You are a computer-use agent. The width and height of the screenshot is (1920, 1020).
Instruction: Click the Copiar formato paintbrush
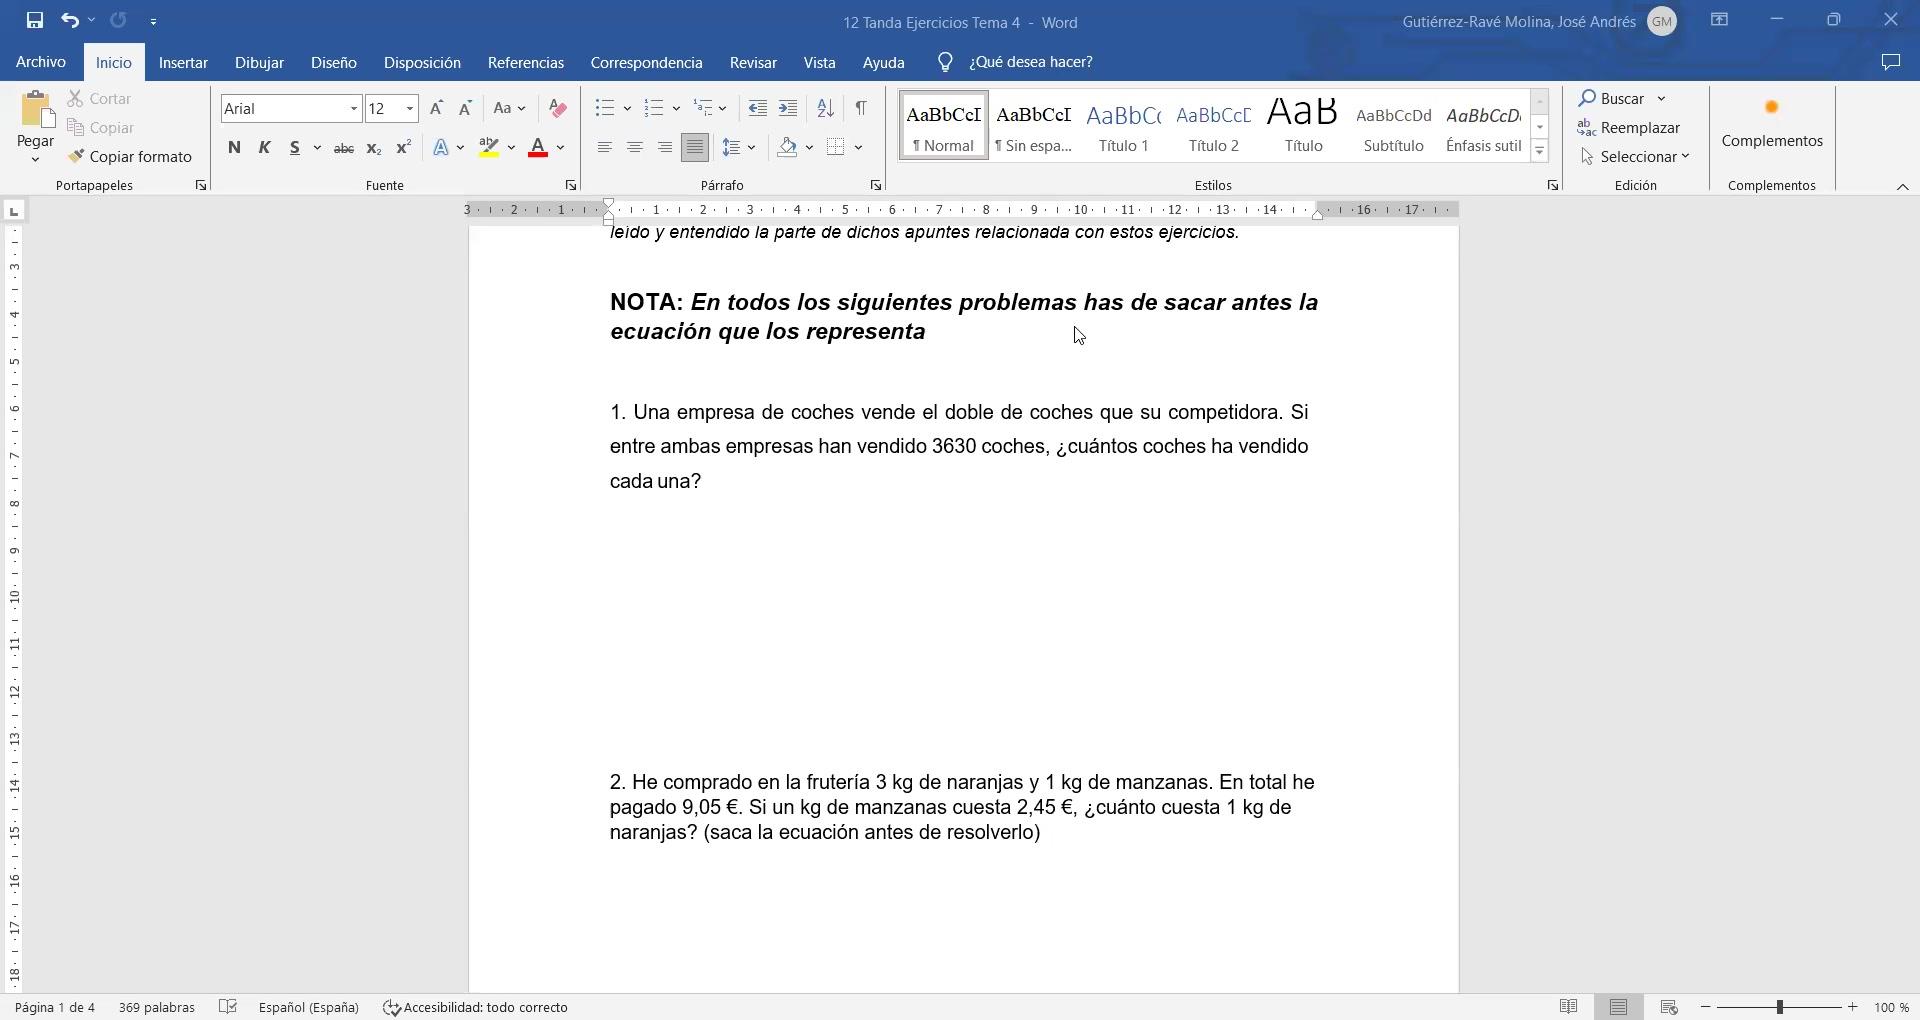click(130, 157)
